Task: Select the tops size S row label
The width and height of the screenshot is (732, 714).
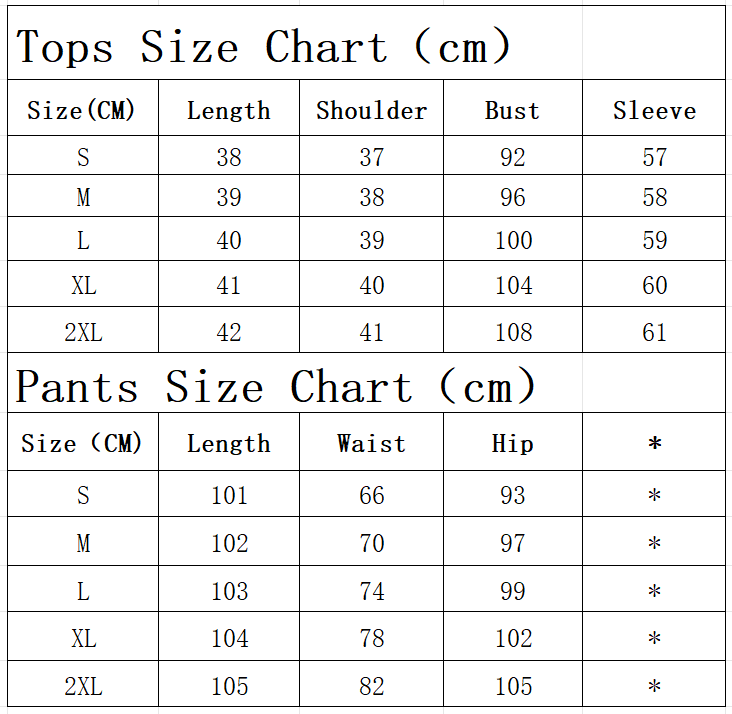Action: point(83,157)
